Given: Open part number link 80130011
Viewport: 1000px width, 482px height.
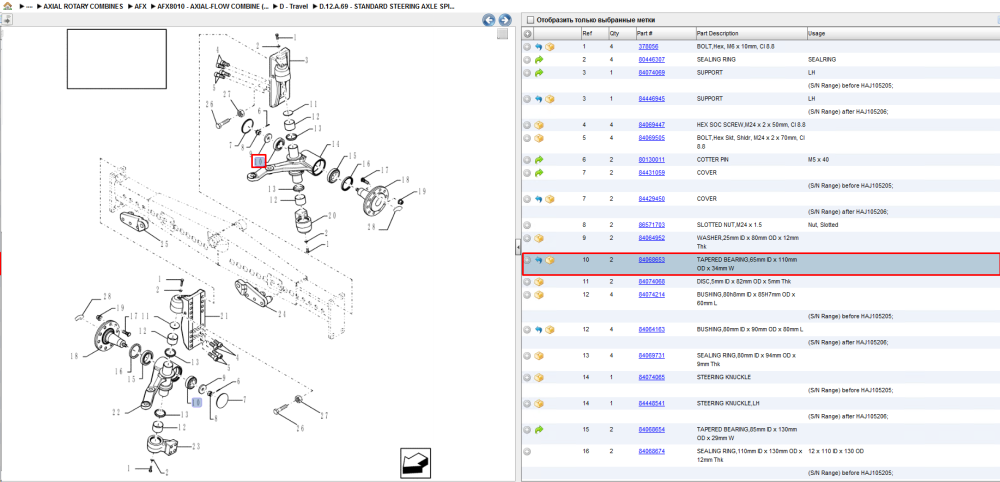Looking at the screenshot, I should (x=652, y=159).
